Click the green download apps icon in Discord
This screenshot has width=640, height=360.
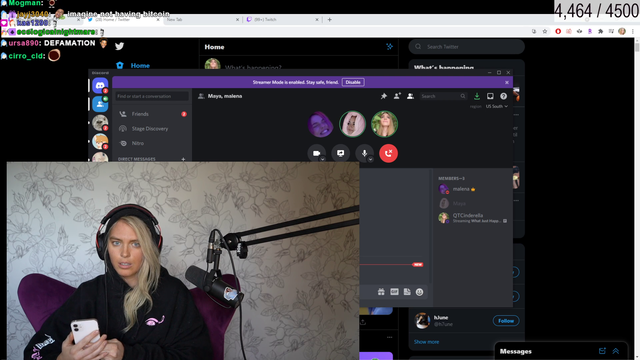(477, 96)
